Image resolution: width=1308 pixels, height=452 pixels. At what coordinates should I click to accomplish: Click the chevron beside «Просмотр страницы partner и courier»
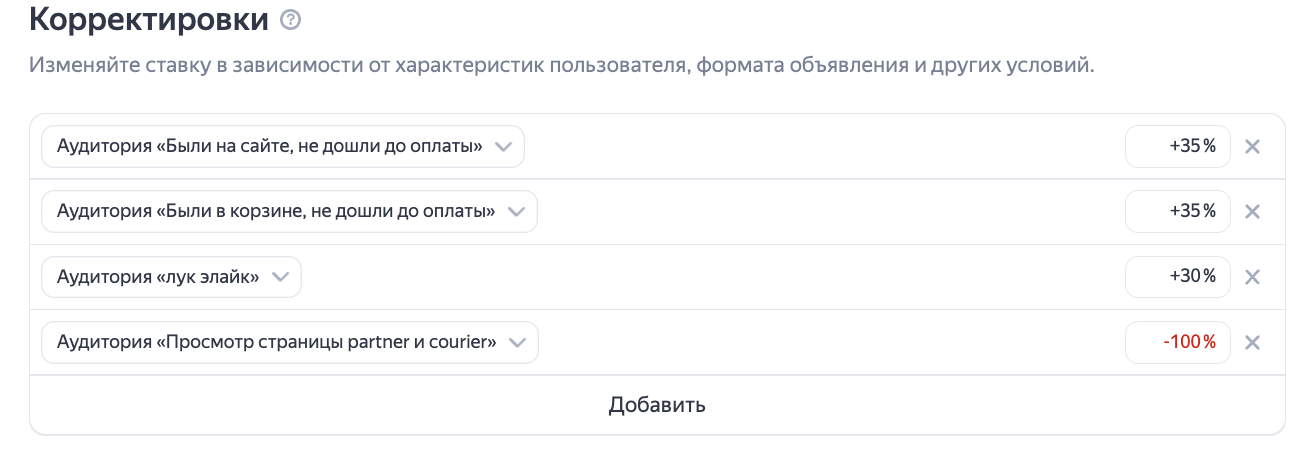(517, 343)
